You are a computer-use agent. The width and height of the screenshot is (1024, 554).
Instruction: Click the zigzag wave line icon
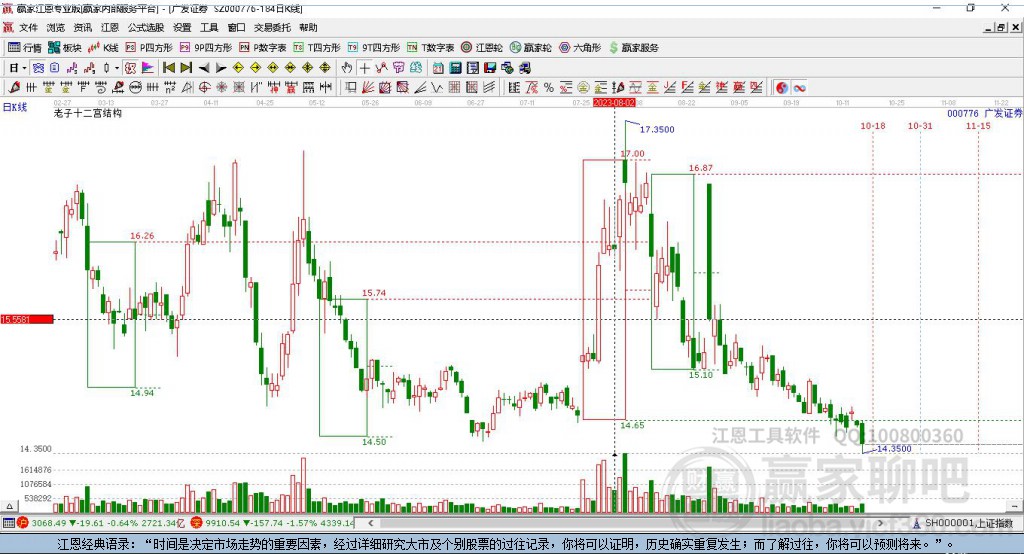437,87
